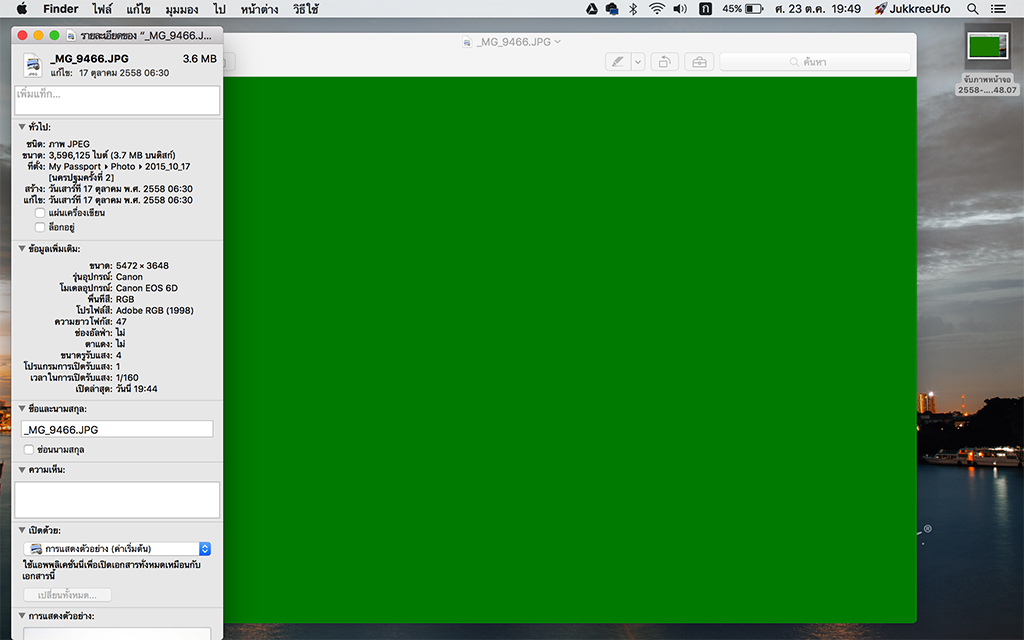Viewport: 1024px width, 640px height.
Task: Click the last opened วันนี้ 19:44 value
Action: (x=136, y=389)
